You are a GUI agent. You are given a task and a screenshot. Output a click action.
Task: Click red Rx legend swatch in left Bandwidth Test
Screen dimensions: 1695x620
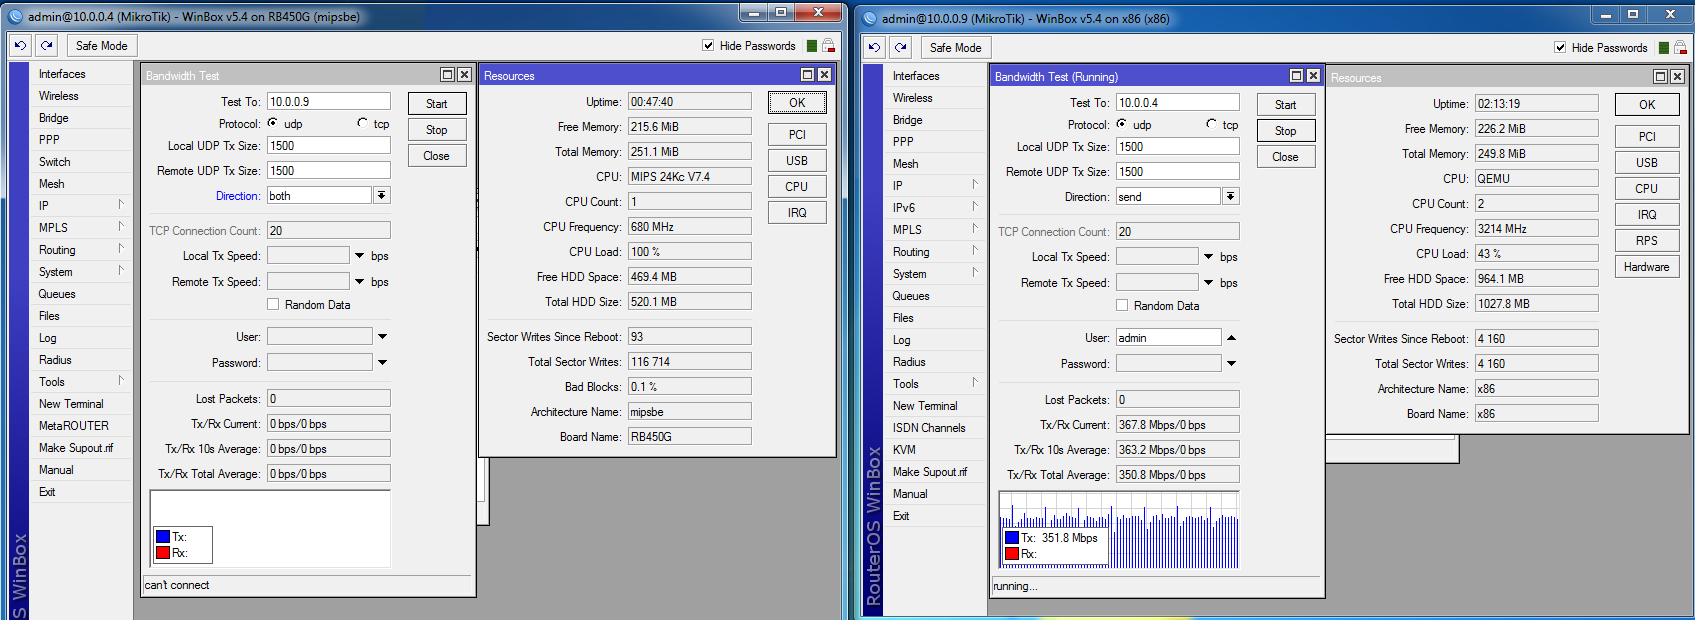163,552
